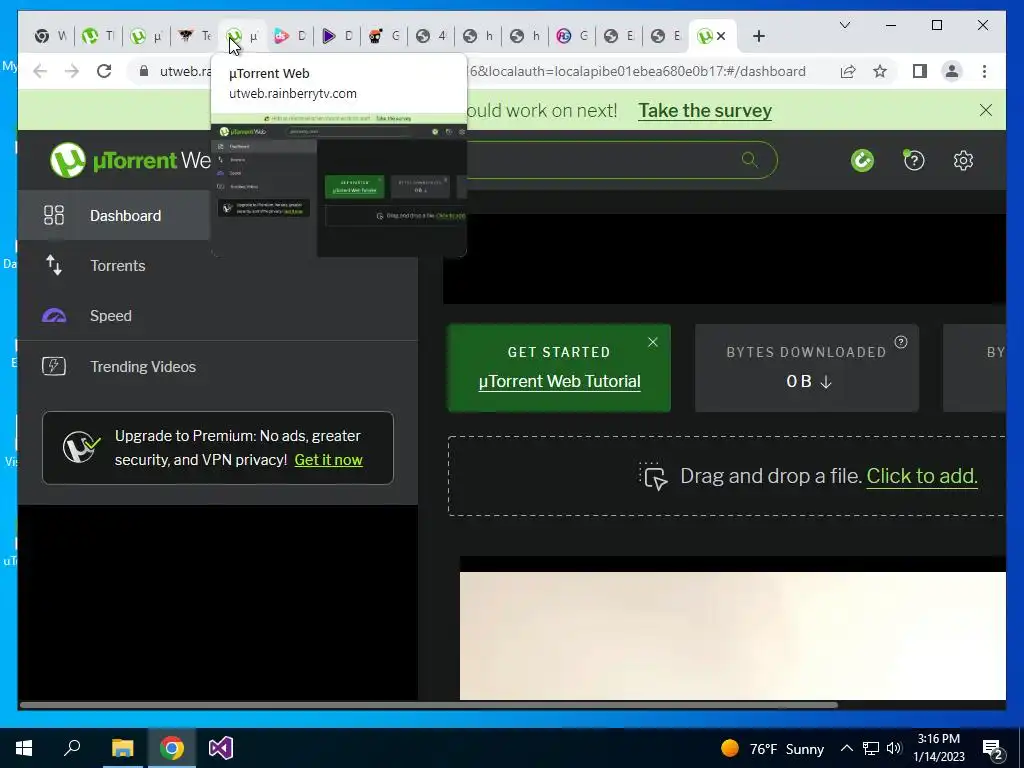
Task: Open the Torrents sidebar item
Action: click(217, 266)
